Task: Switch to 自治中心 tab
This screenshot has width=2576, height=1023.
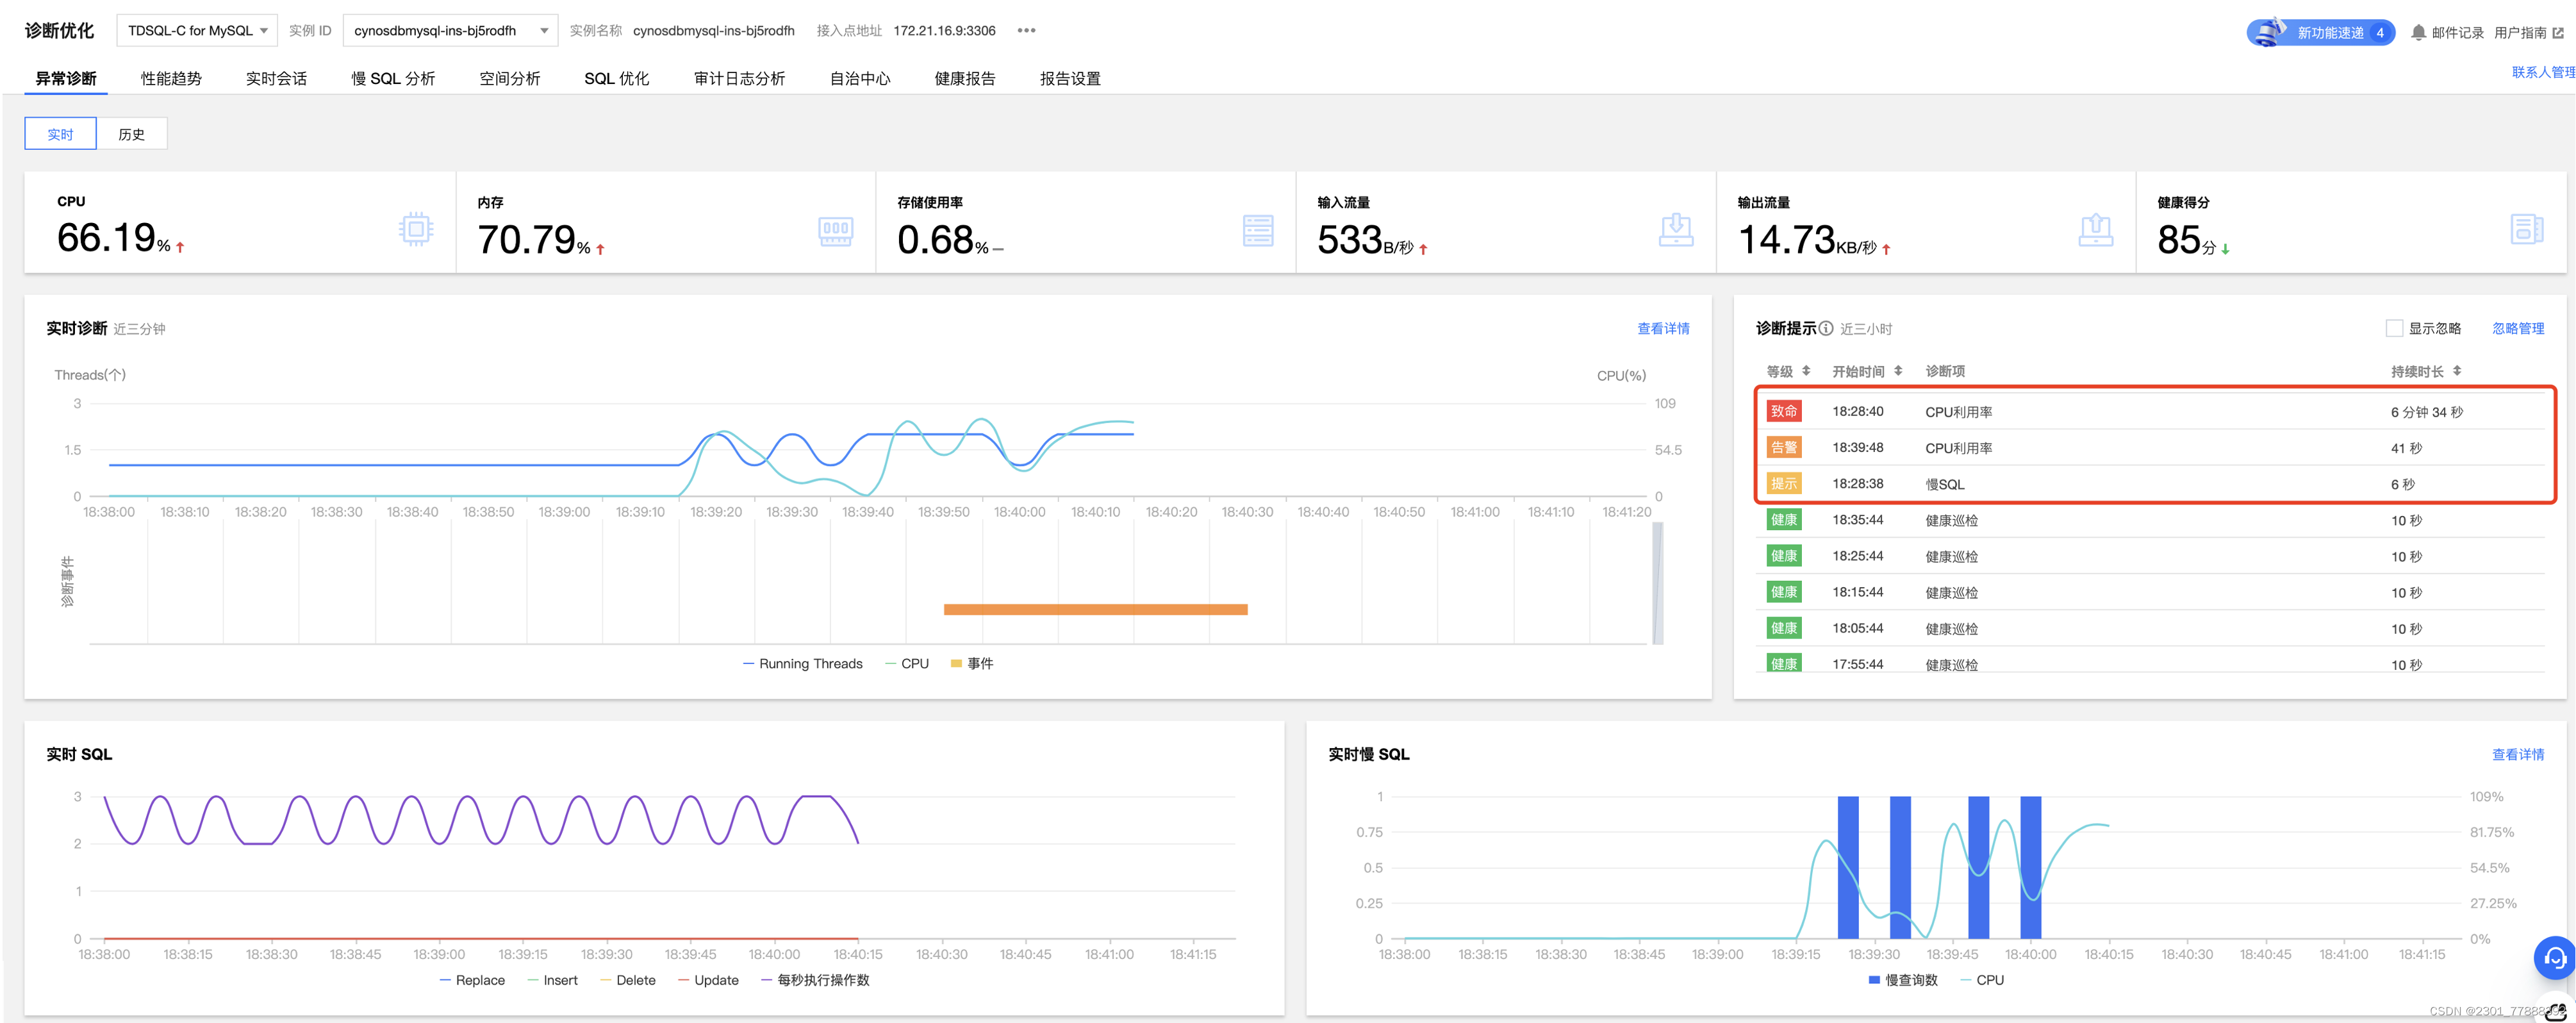Action: [860, 78]
